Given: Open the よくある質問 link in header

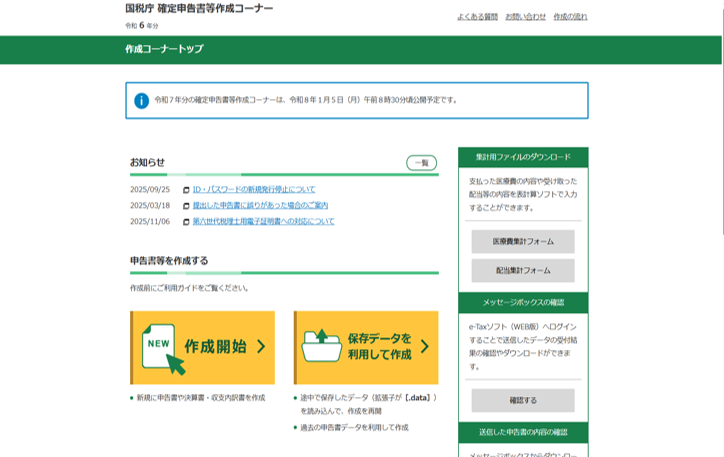Looking at the screenshot, I should [x=477, y=17].
